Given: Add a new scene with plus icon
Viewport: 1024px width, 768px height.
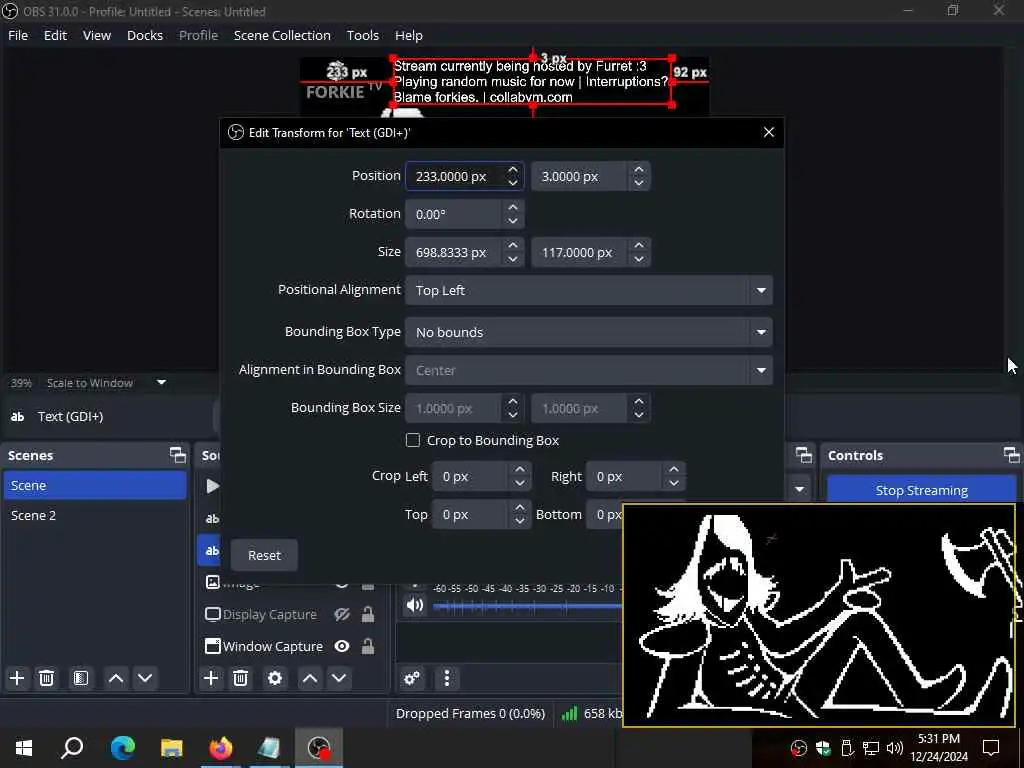Looking at the screenshot, I should 17,678.
